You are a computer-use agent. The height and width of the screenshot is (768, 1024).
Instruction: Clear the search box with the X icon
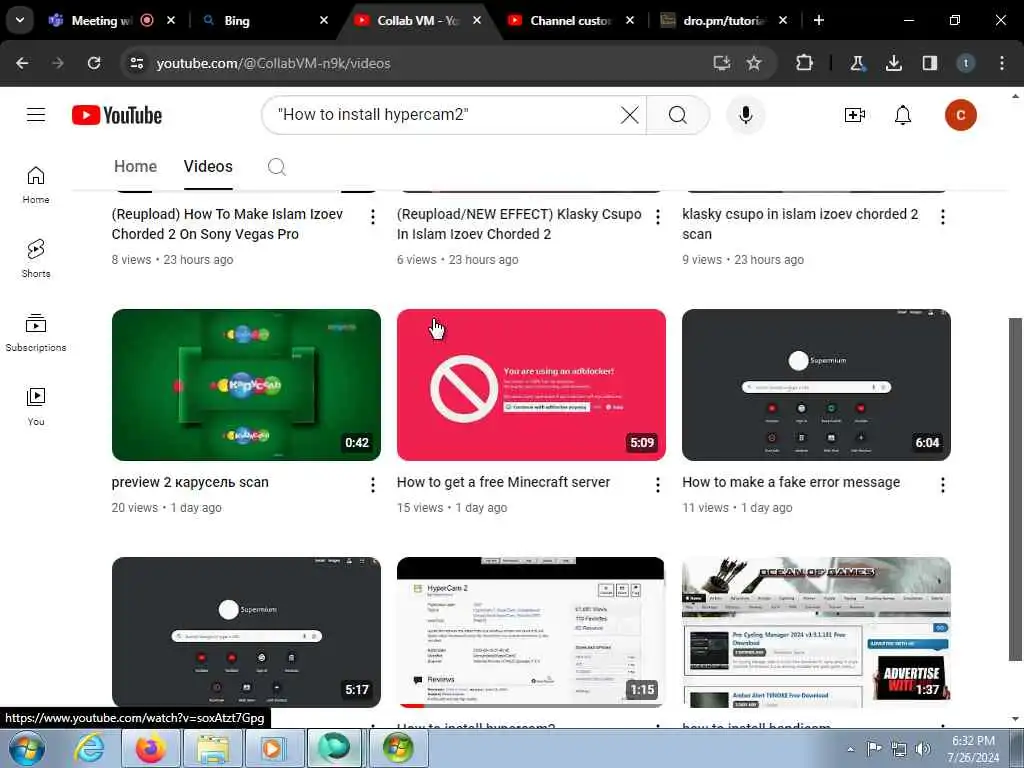tap(630, 115)
